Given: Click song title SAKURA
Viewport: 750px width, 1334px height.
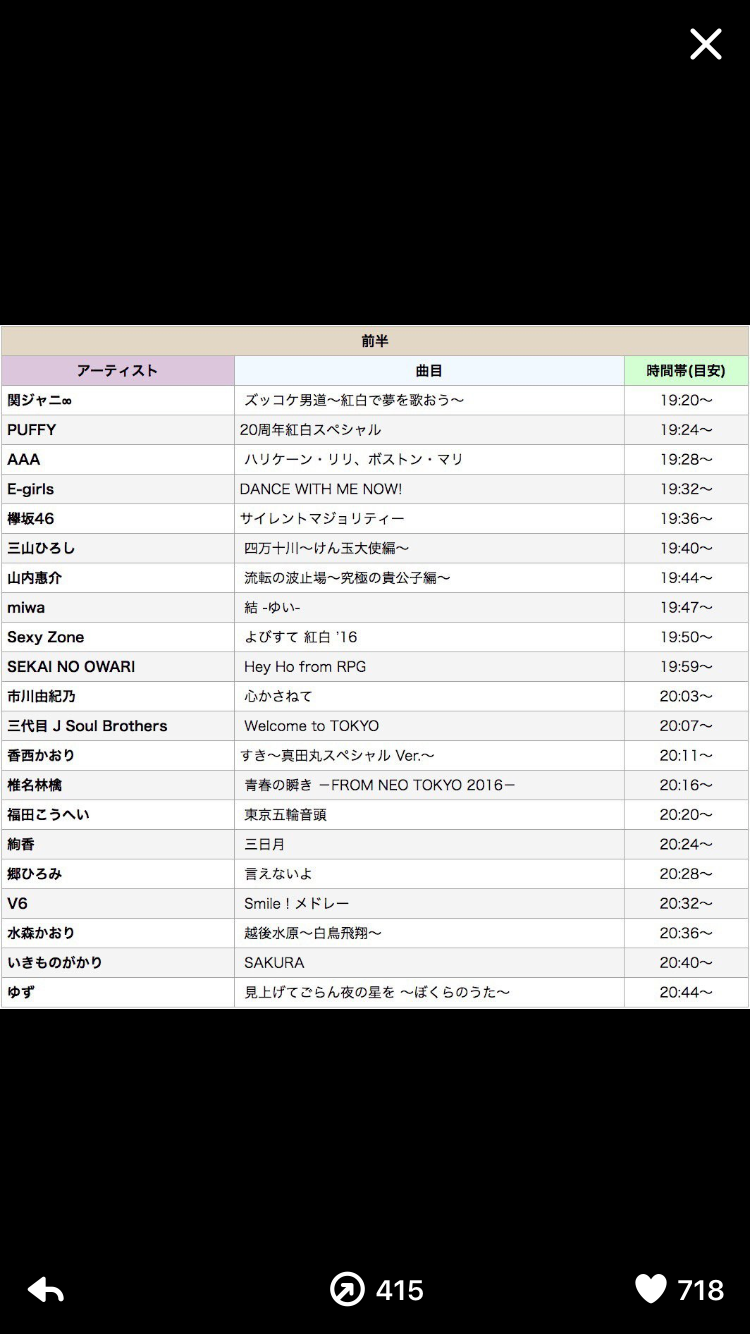Looking at the screenshot, I should 274,962.
